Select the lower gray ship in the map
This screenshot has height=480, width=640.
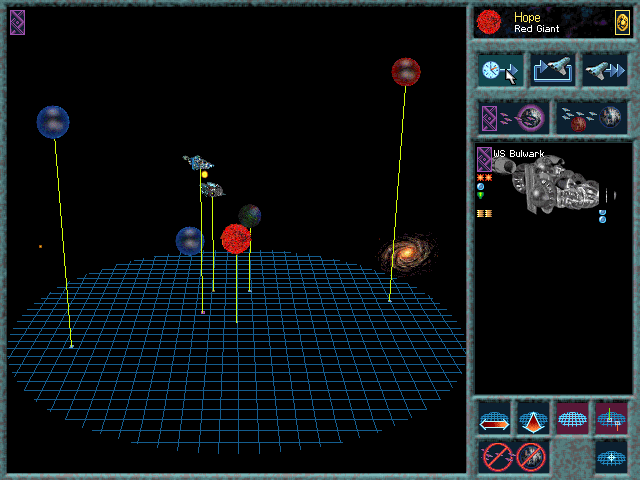click(x=212, y=189)
